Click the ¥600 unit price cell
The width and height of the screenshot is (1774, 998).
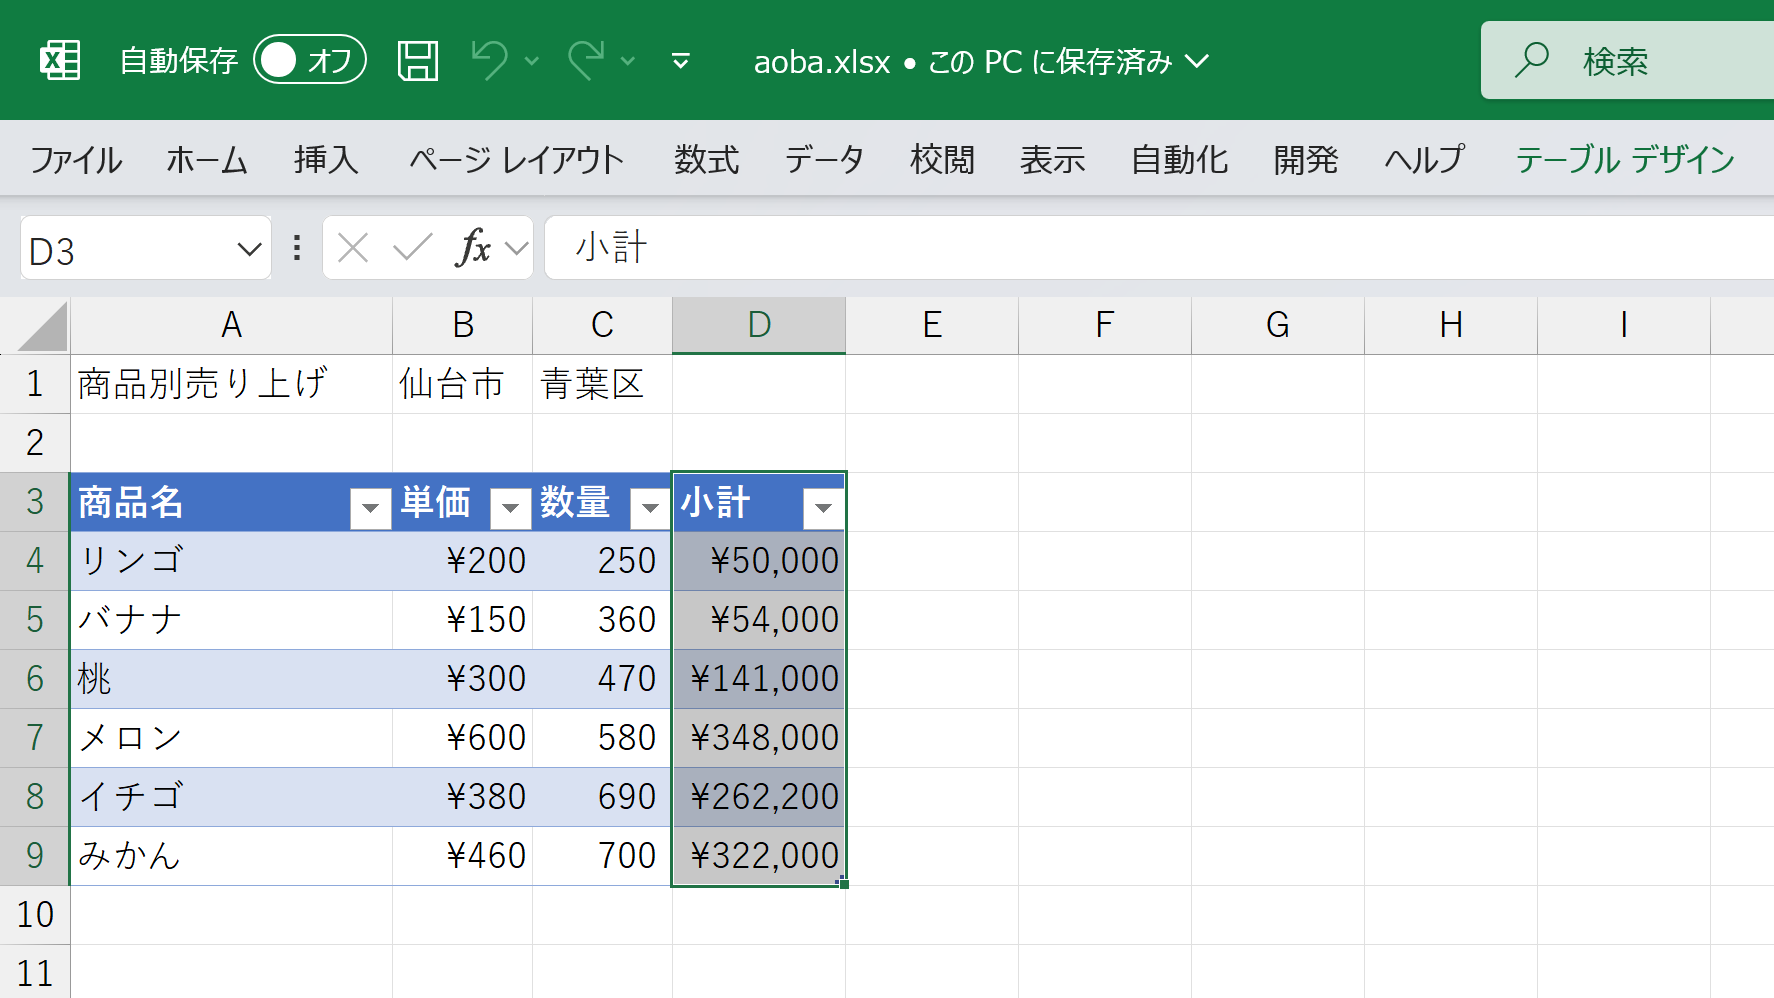[x=462, y=738]
